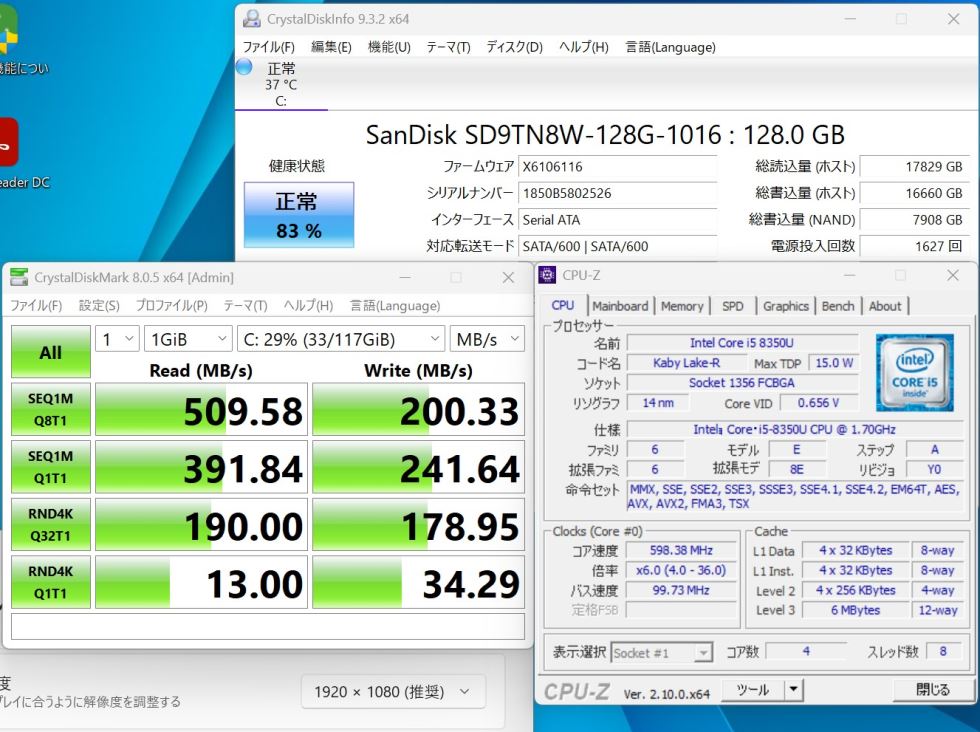This screenshot has height=732, width=980.
Task: Open テーマ(T) menu in CrystalDiskInfo
Action: coord(448,47)
